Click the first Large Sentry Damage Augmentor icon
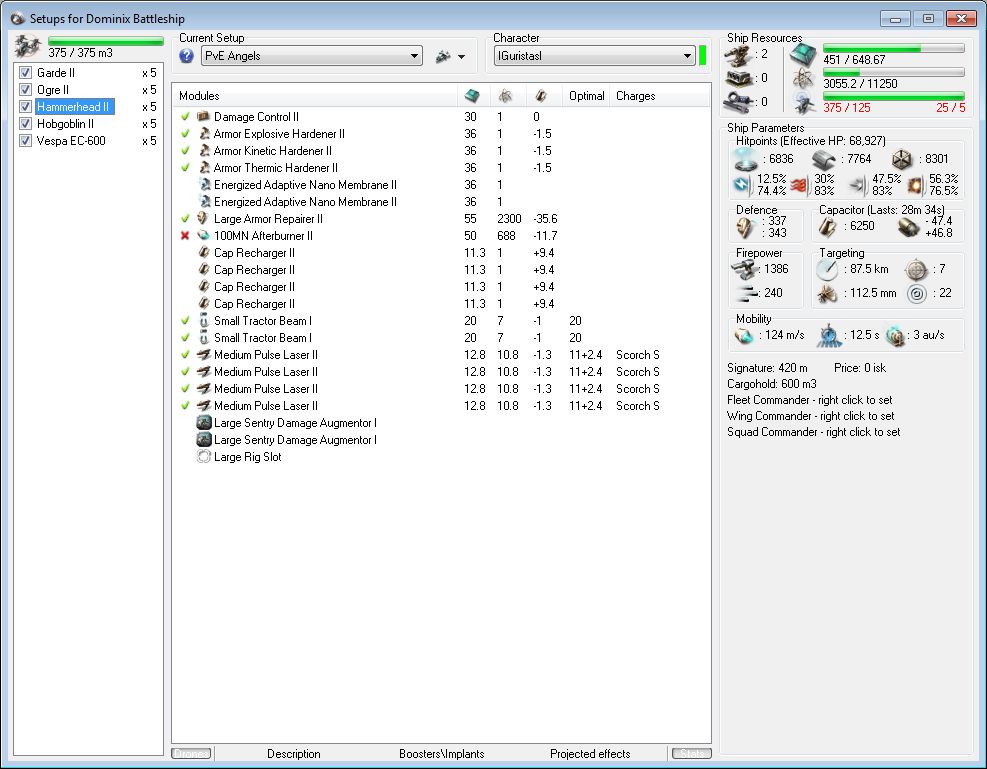 [x=203, y=422]
